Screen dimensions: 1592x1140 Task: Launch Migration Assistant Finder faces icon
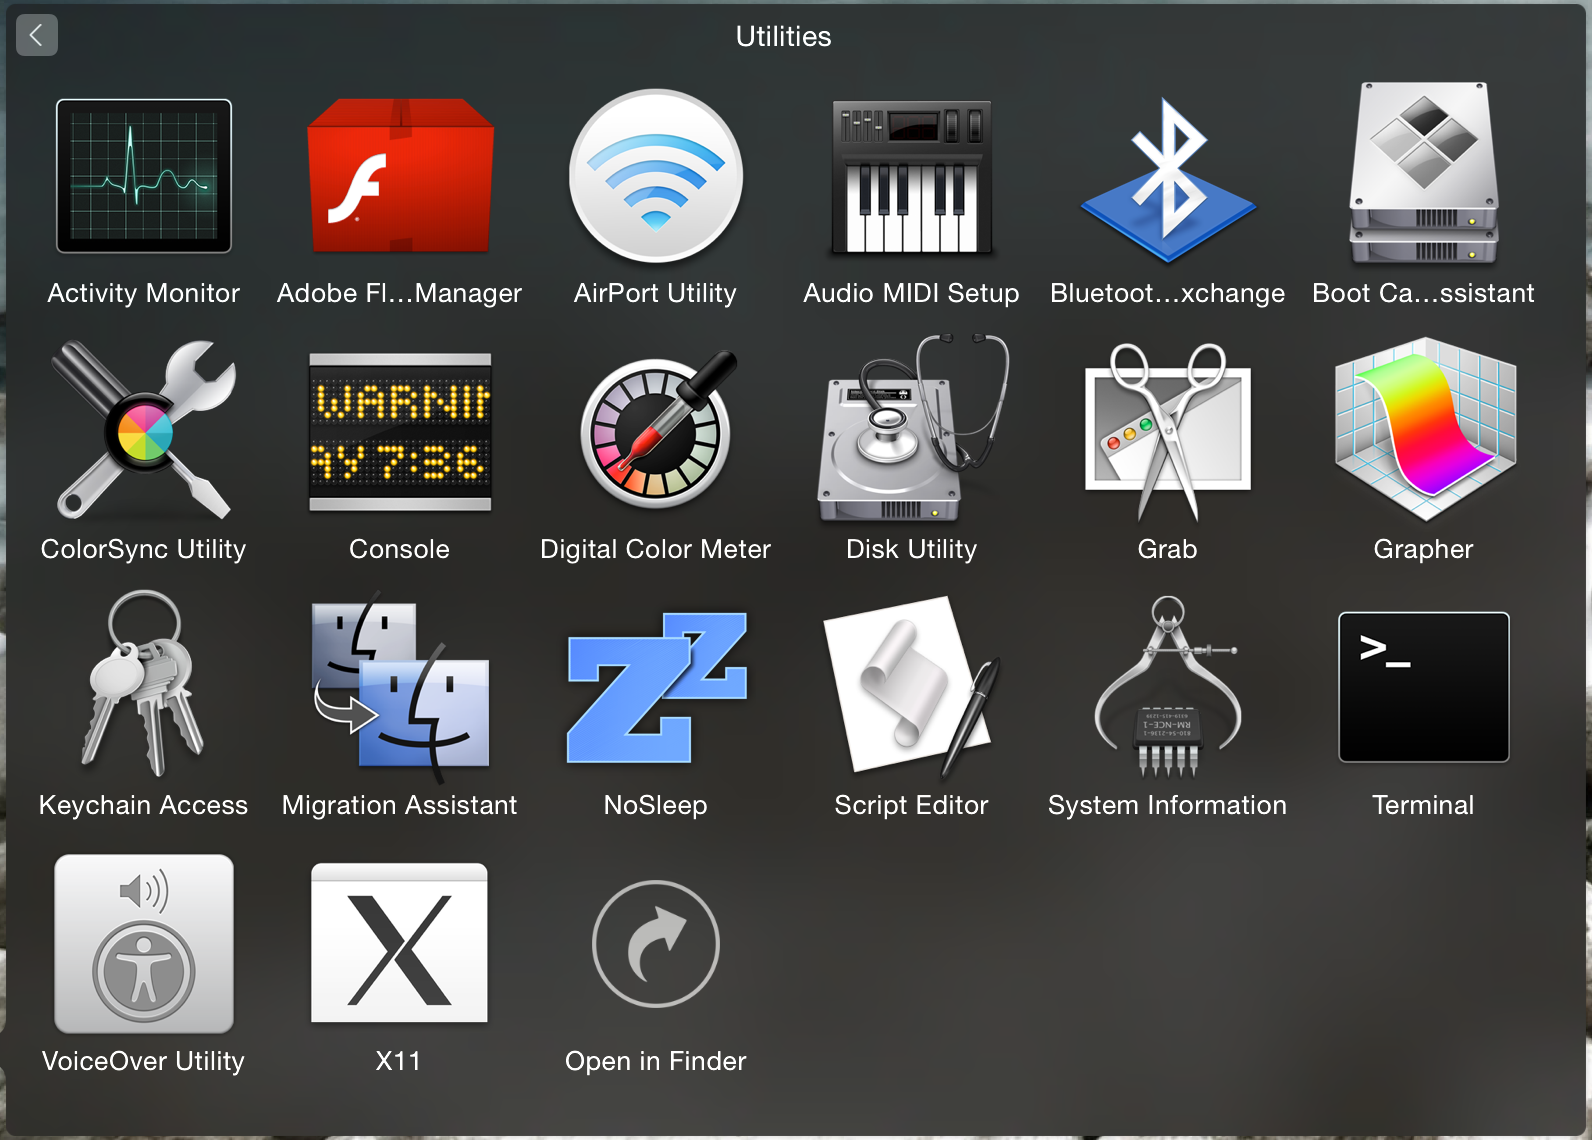tap(400, 686)
